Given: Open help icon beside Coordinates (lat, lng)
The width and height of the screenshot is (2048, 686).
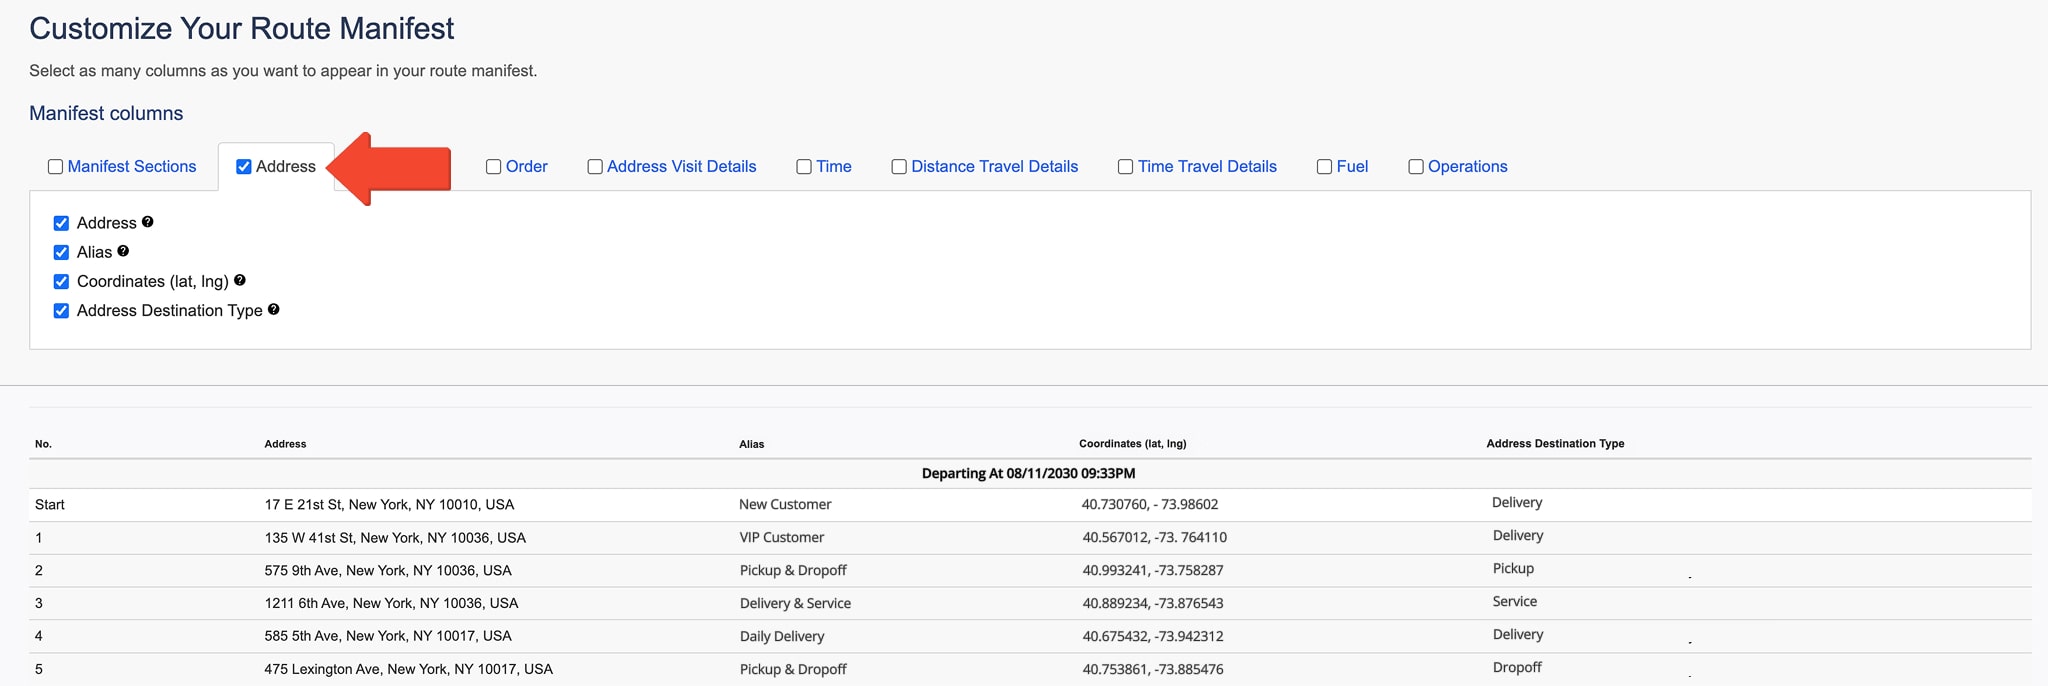Looking at the screenshot, I should pyautogui.click(x=240, y=280).
